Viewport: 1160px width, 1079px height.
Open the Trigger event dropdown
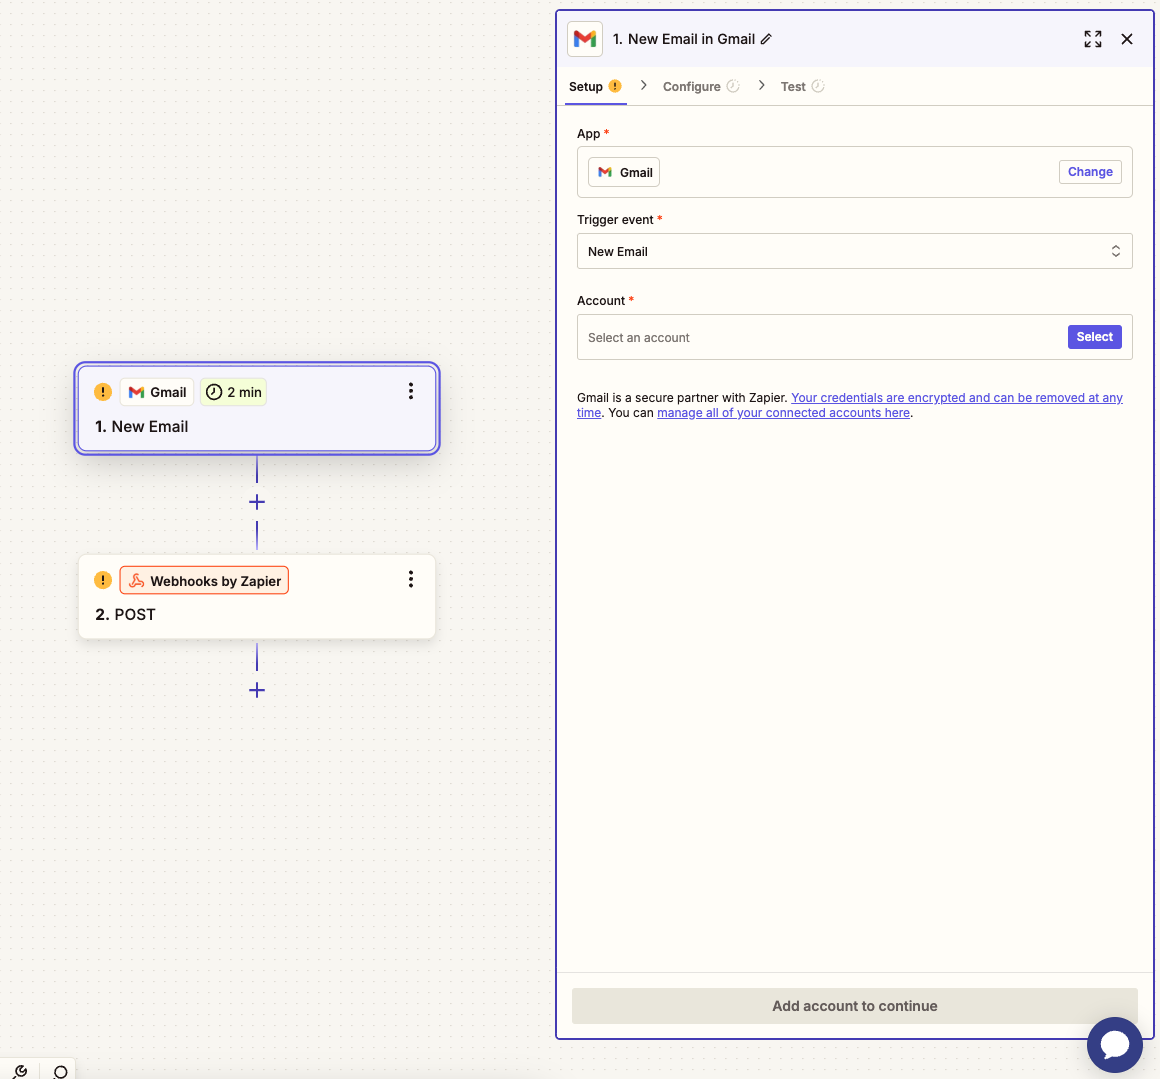tap(854, 251)
